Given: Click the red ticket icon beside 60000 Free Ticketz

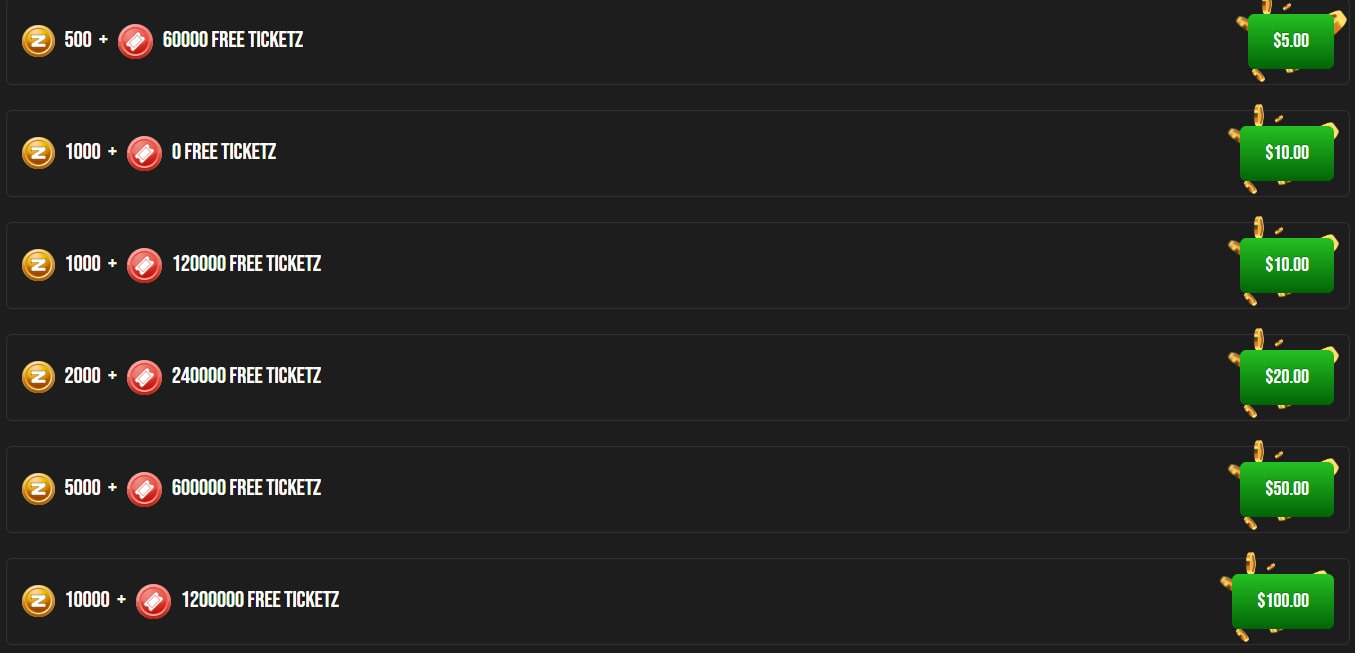Looking at the screenshot, I should pyautogui.click(x=135, y=41).
